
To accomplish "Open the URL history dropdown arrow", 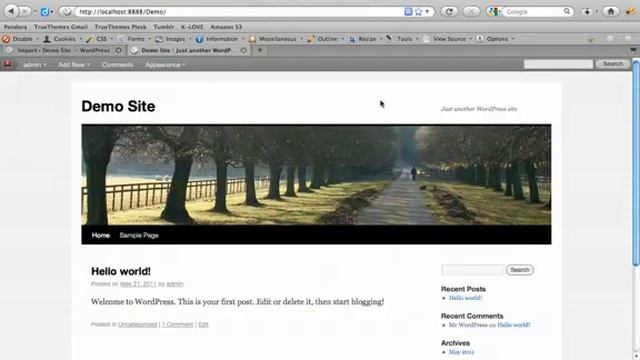I will click(x=427, y=12).
